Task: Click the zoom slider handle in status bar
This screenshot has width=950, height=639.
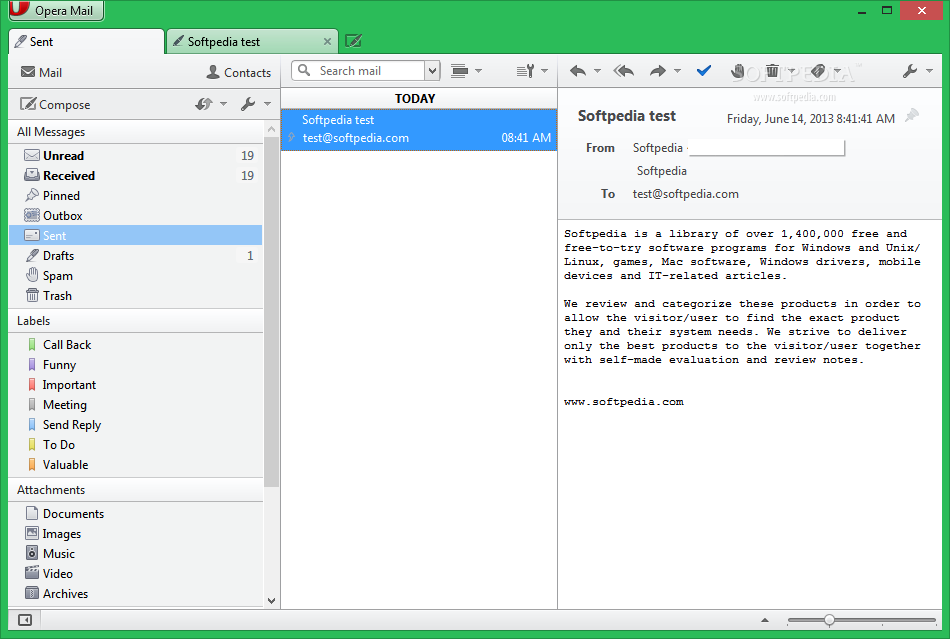Action: (x=829, y=620)
